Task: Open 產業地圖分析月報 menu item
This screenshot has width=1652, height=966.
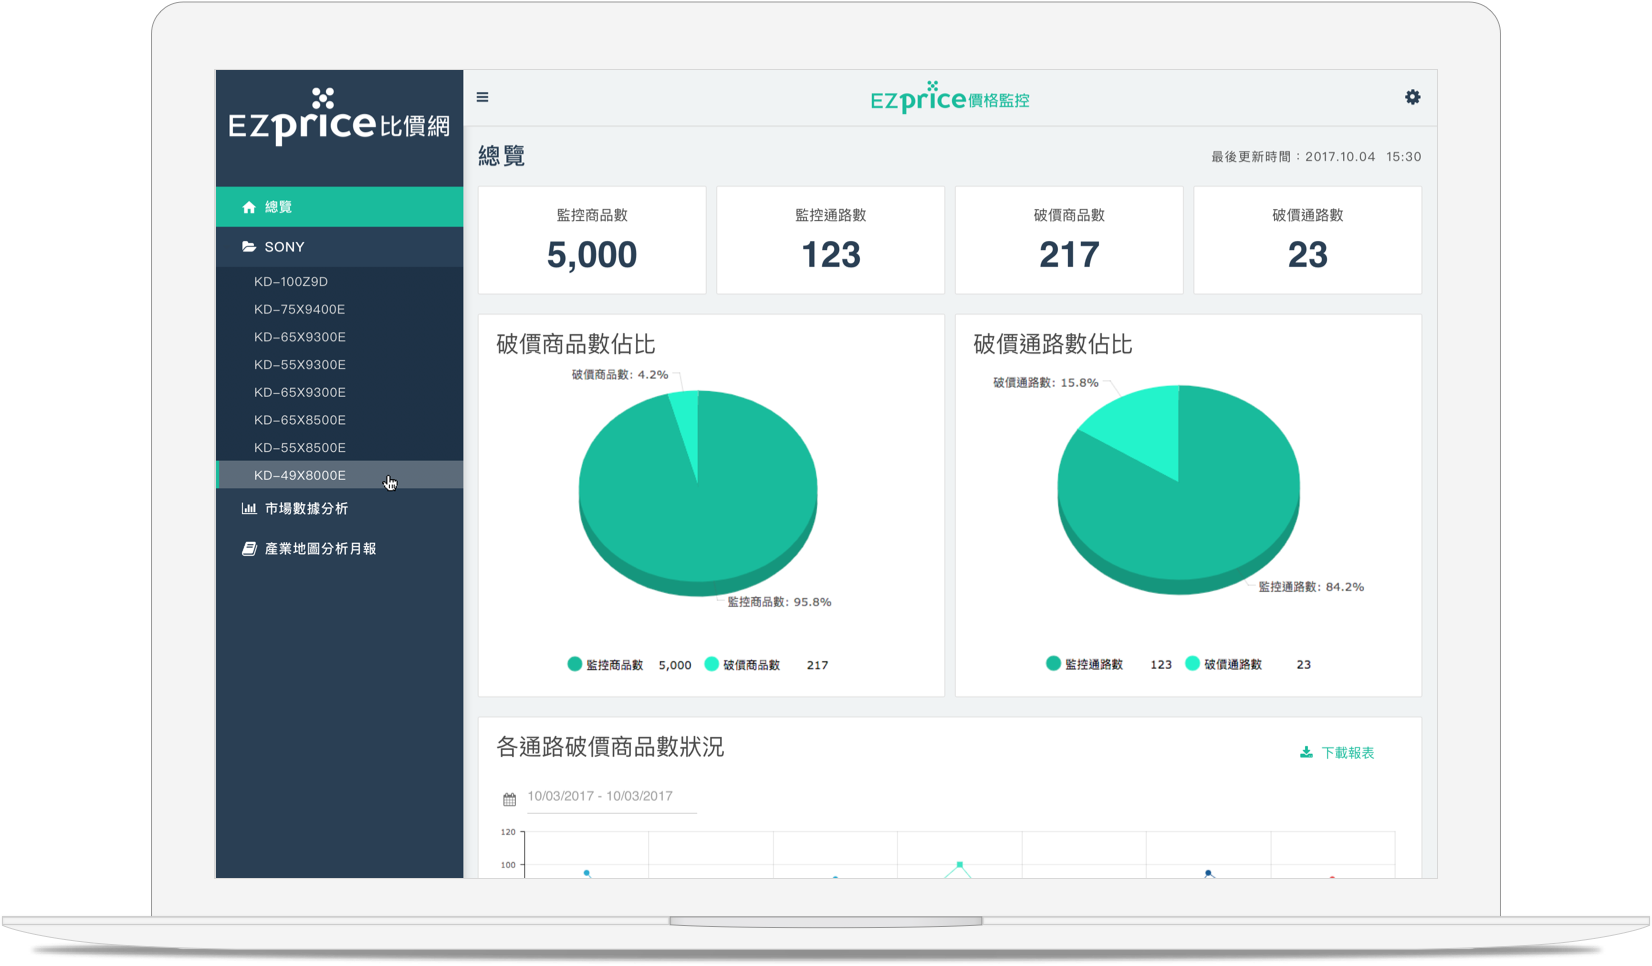Action: [340, 549]
